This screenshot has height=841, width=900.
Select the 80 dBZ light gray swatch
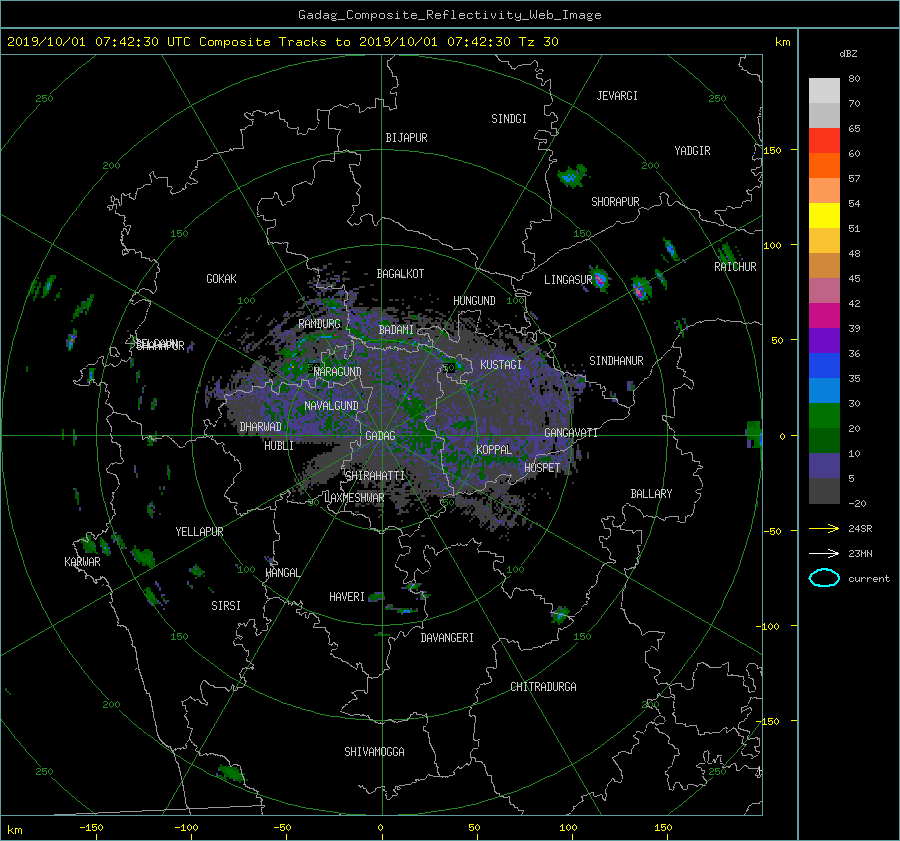824,90
